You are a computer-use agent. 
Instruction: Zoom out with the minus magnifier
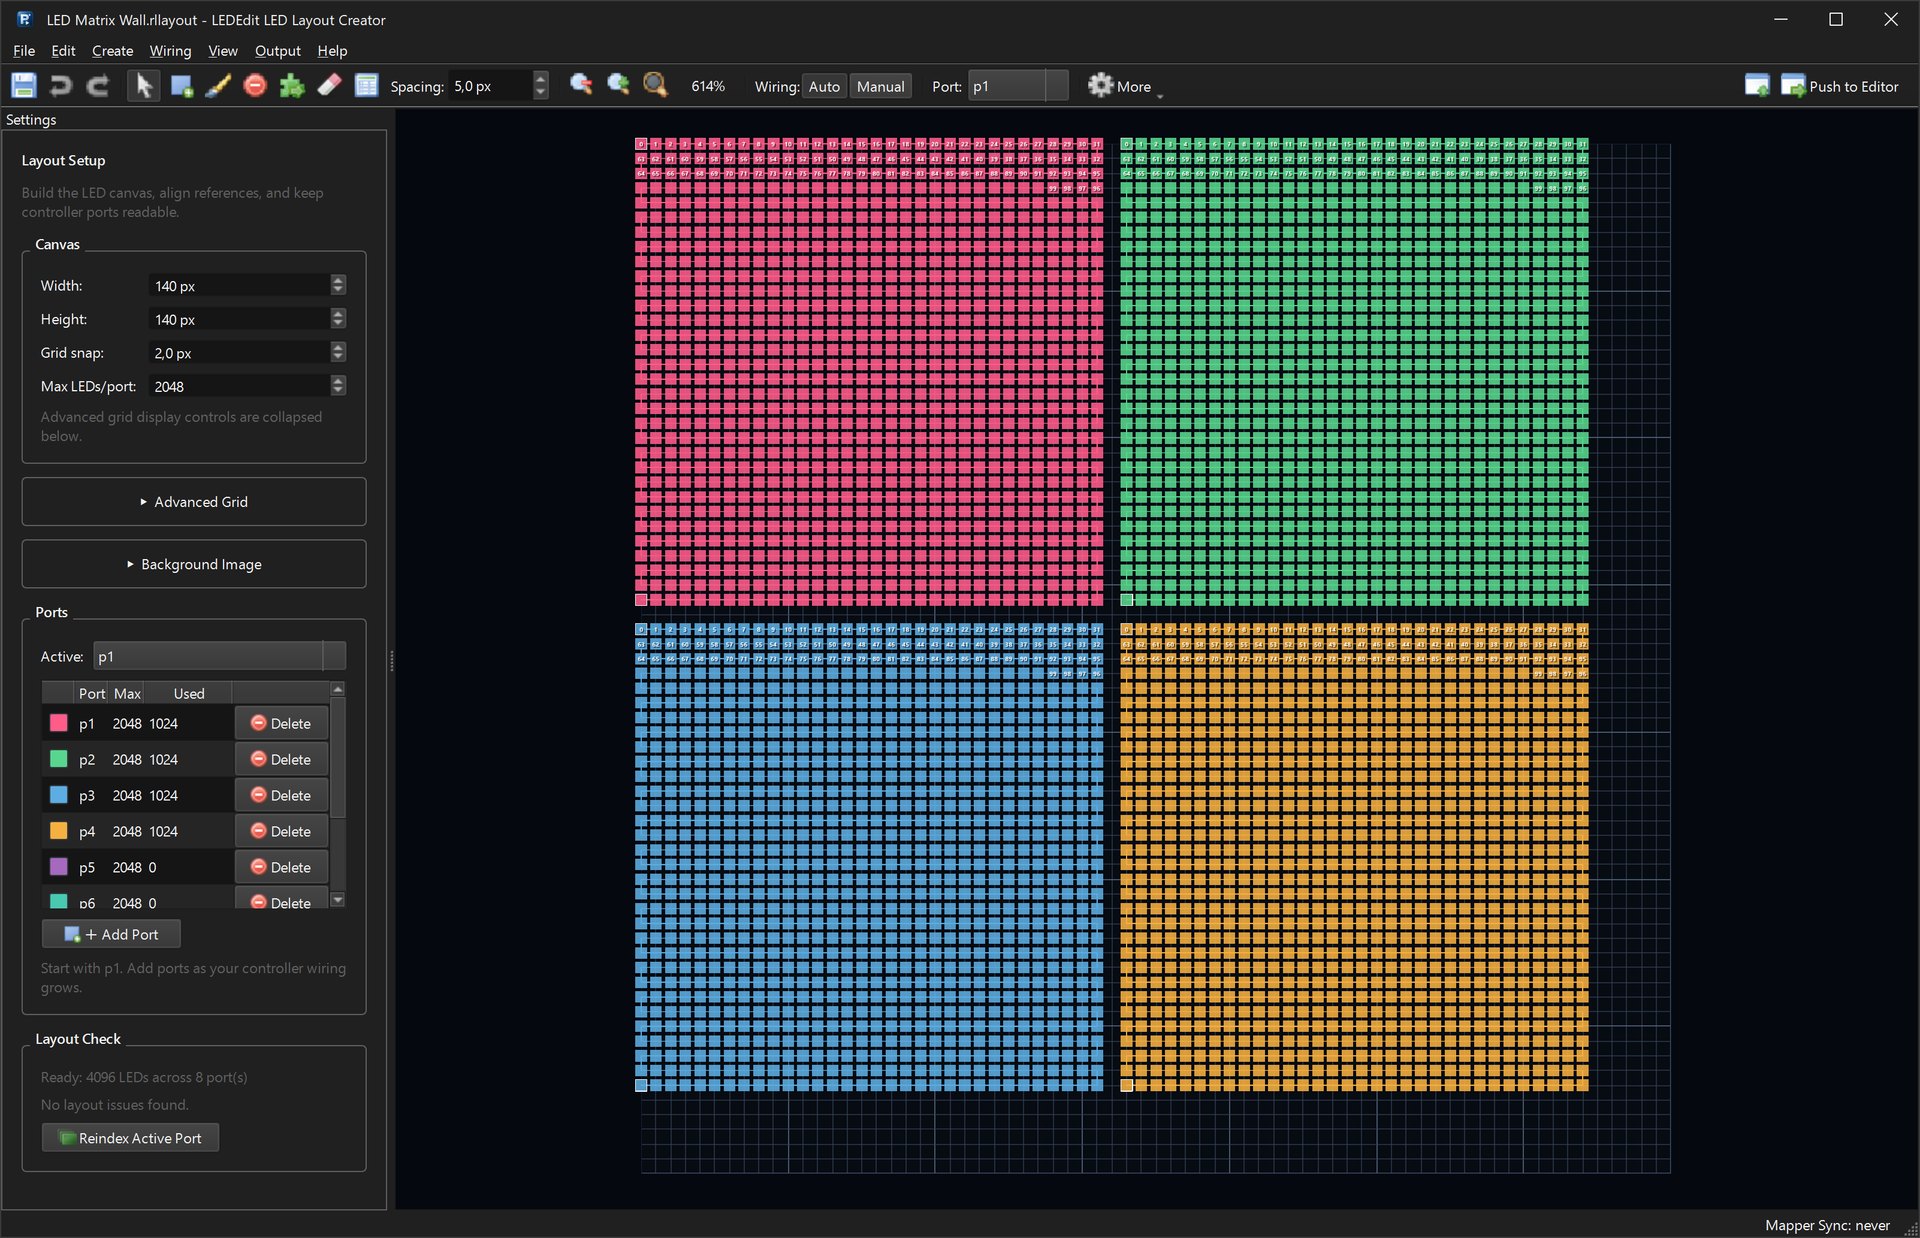[x=581, y=85]
